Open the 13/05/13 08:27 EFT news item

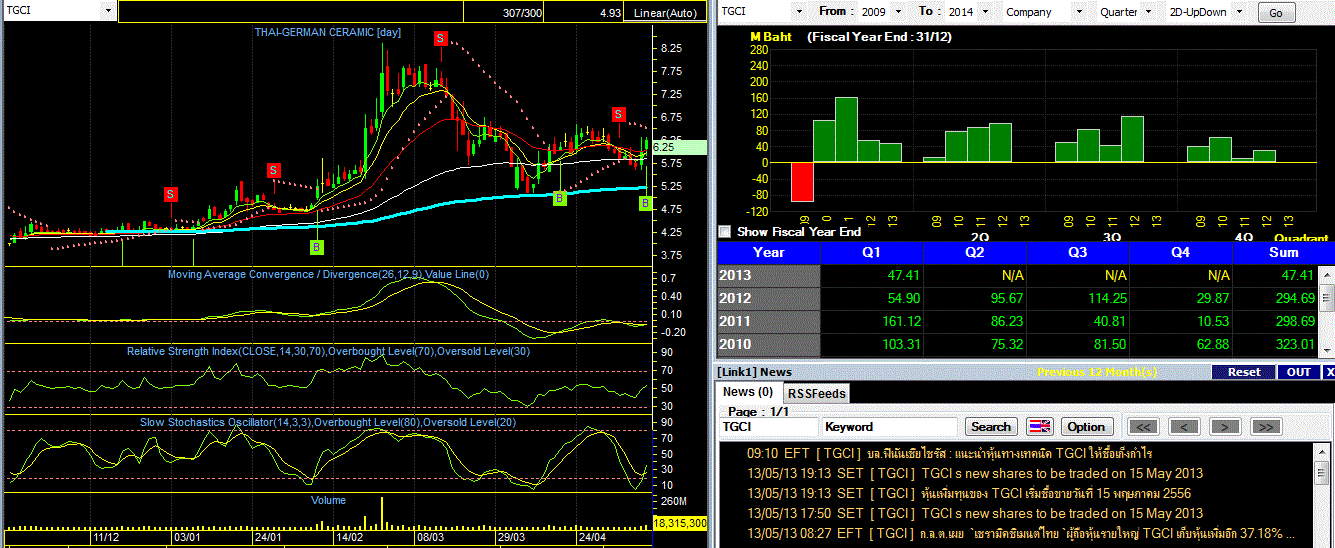pos(1020,533)
